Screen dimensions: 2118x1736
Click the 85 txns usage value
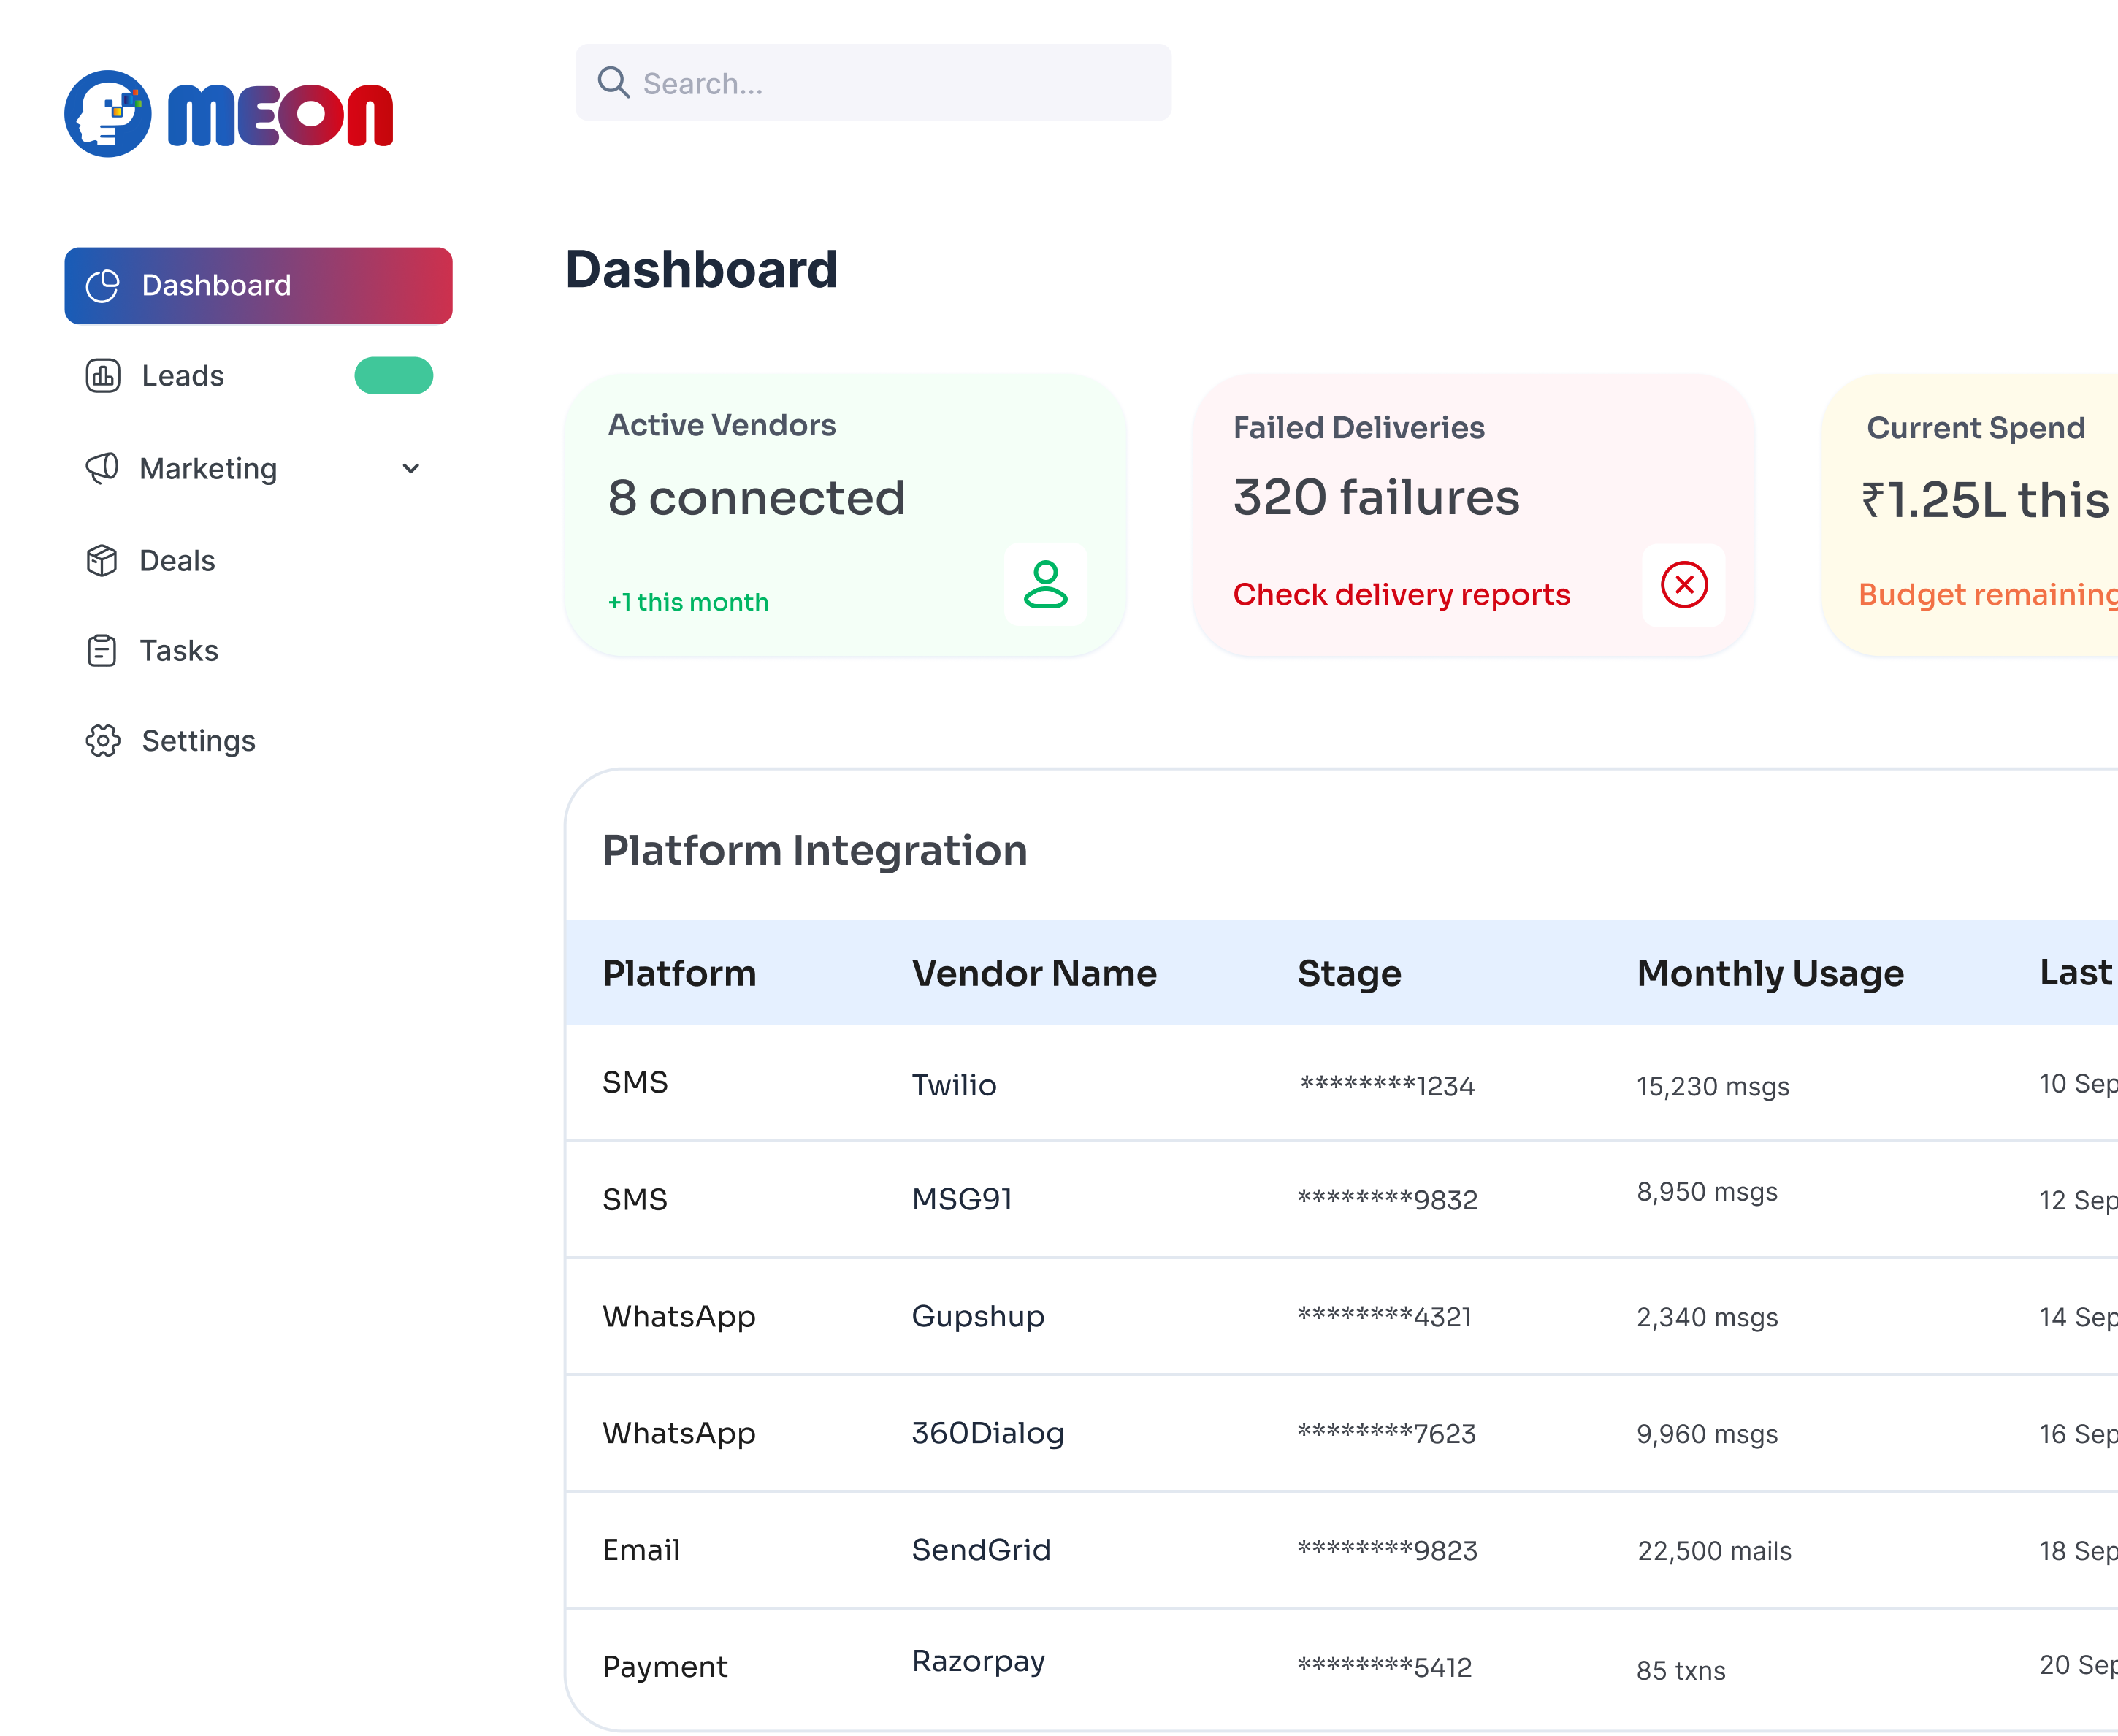click(1681, 1670)
